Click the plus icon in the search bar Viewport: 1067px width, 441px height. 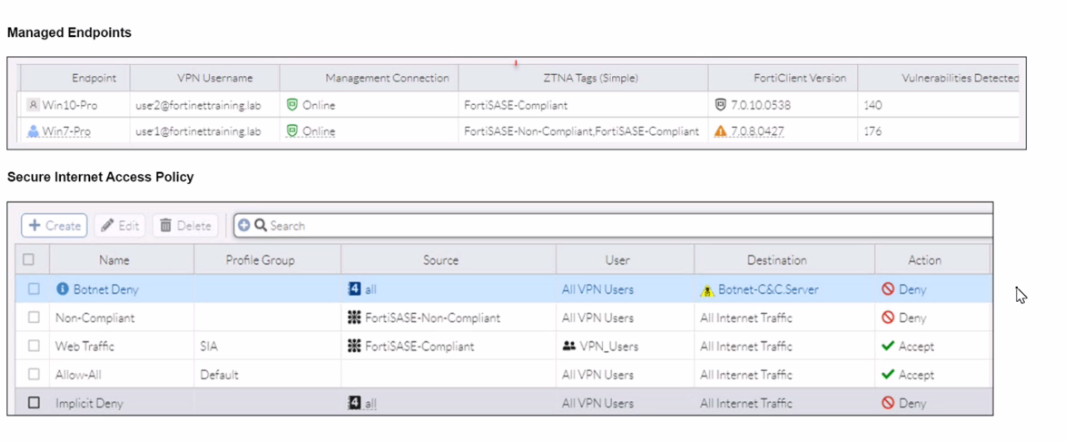coord(243,226)
